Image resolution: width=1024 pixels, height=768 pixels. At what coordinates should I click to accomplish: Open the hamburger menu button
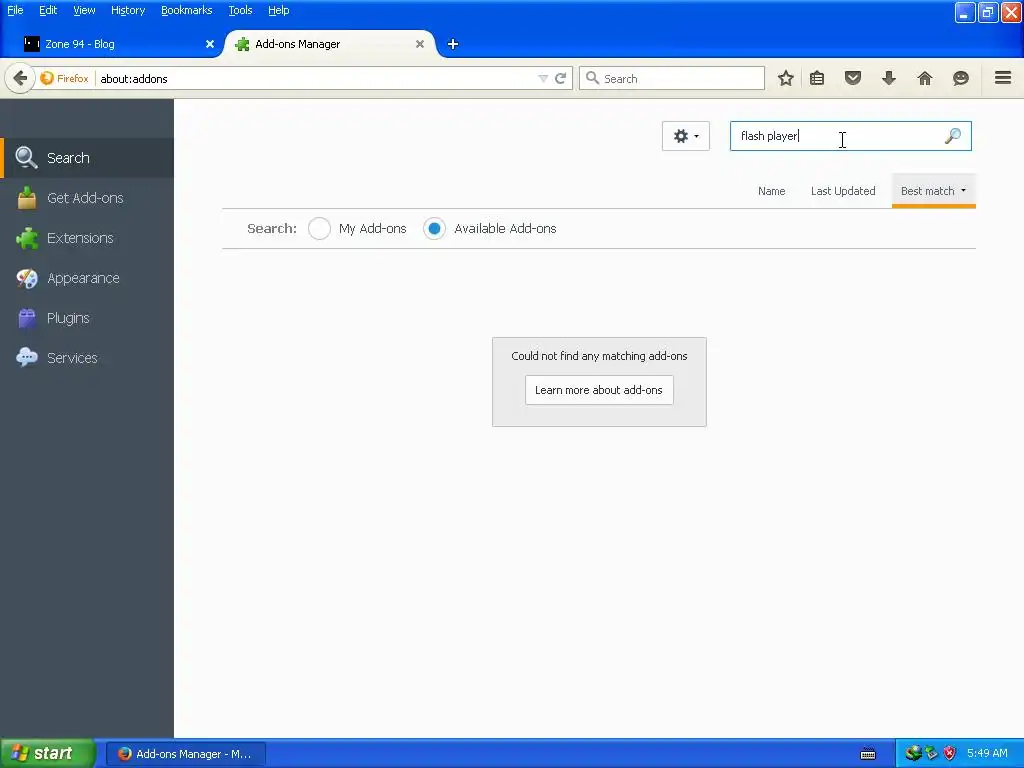[x=1003, y=78]
